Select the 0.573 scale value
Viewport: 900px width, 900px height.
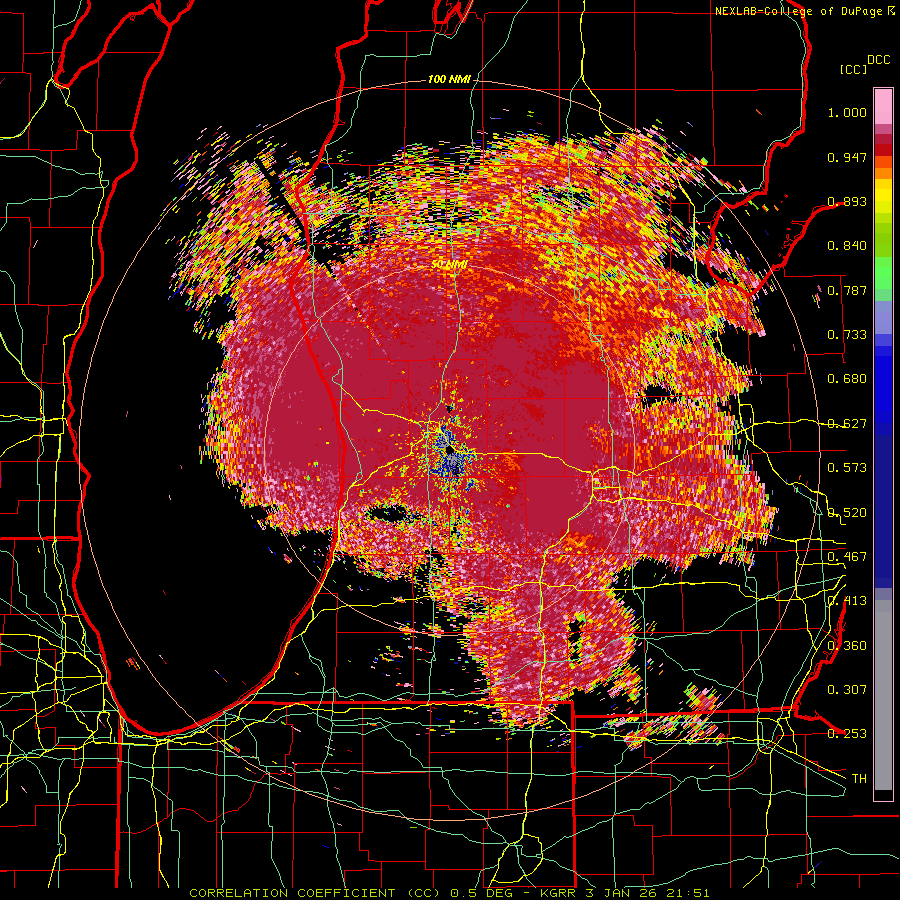847,468
